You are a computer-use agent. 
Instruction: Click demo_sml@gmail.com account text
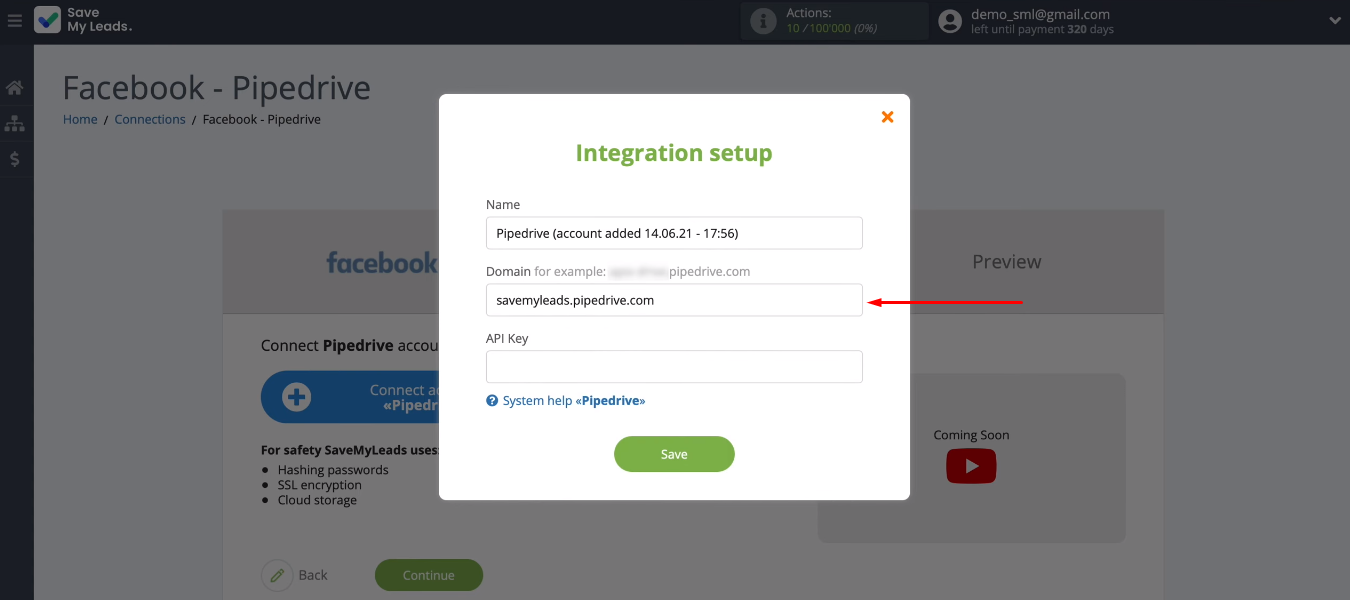[1040, 14]
